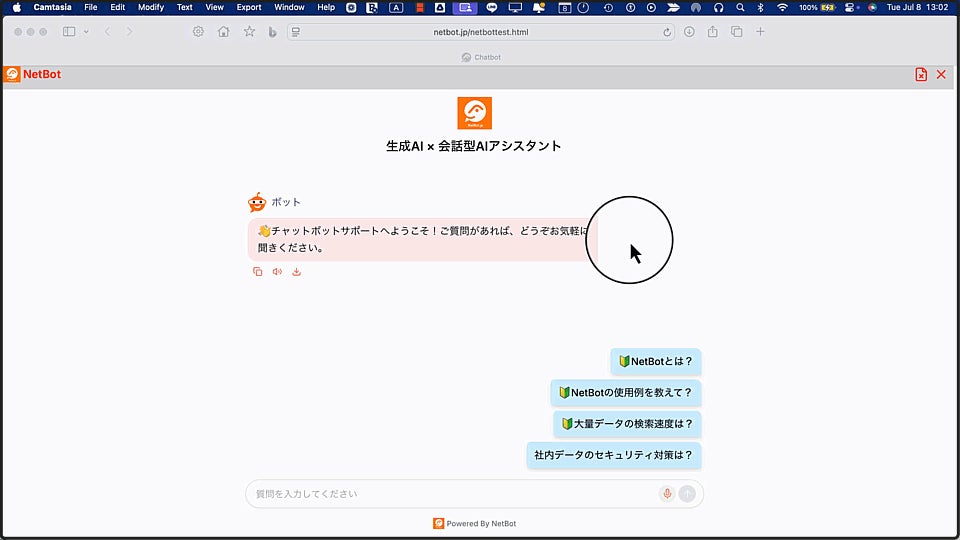Click the bookmark star icon
Image resolution: width=960 pixels, height=540 pixels.
pos(249,32)
